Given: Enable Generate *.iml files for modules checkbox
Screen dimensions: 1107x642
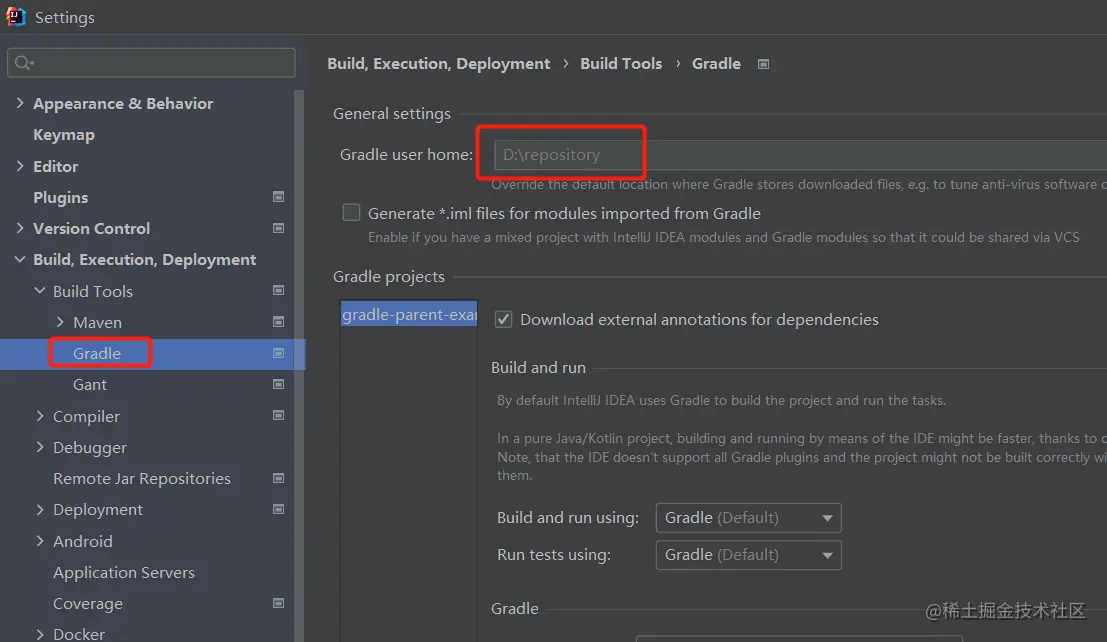Looking at the screenshot, I should [351, 213].
